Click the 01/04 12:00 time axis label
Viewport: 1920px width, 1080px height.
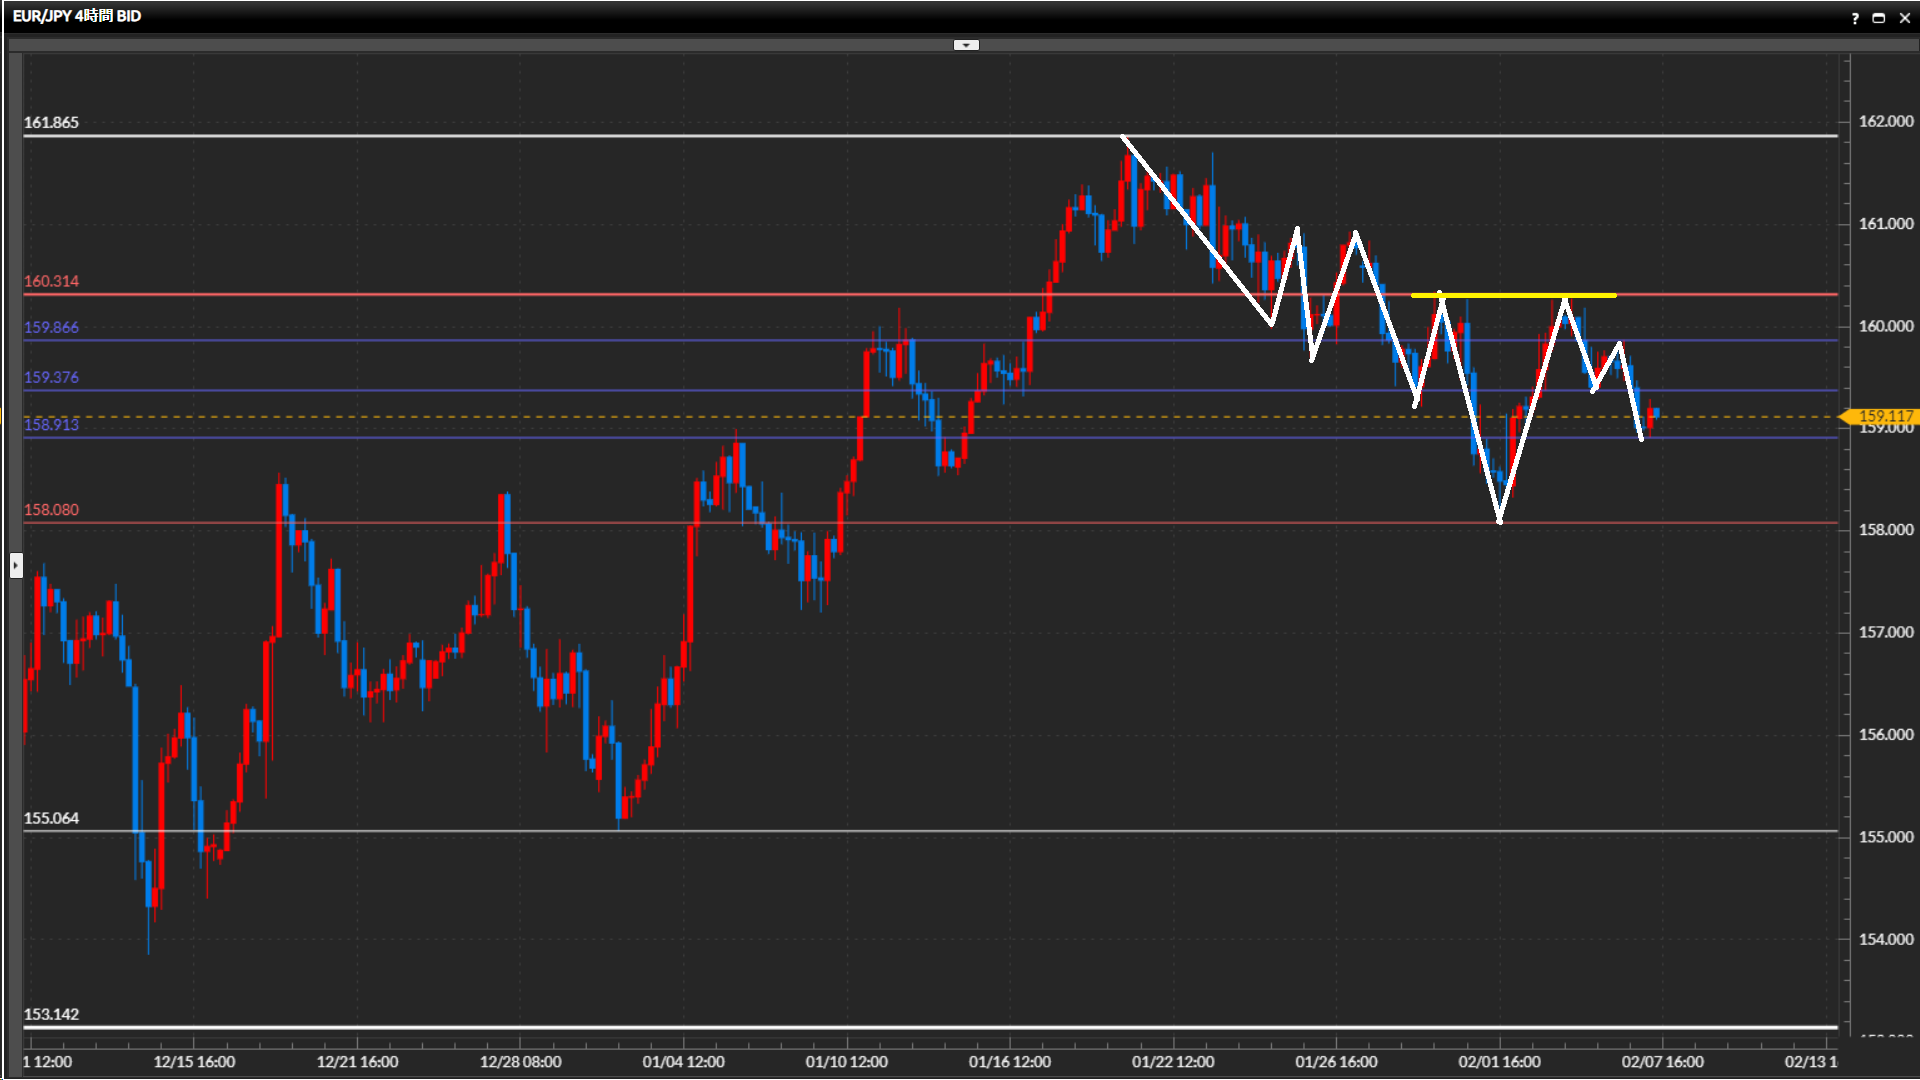(683, 1062)
